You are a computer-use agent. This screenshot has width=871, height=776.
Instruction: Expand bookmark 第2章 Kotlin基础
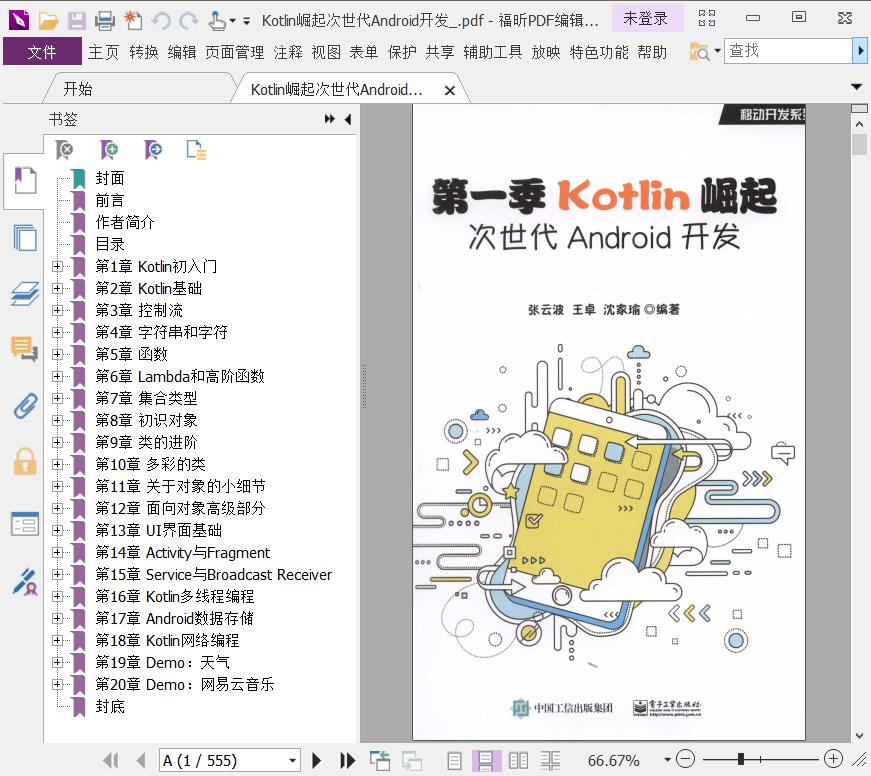click(x=57, y=288)
